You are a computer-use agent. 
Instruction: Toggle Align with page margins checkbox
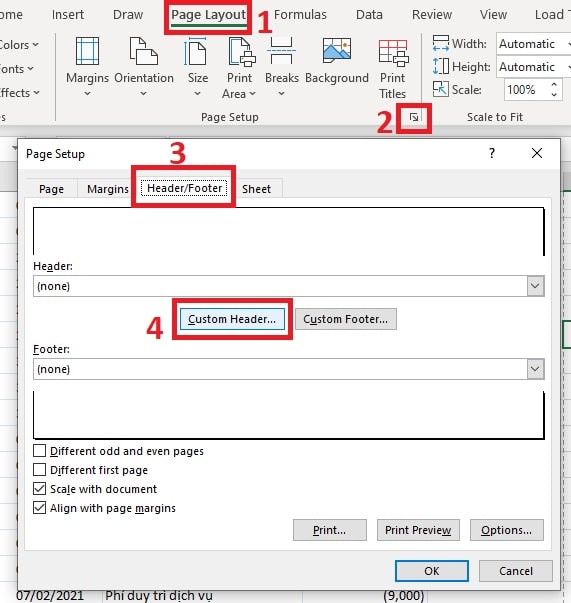click(x=39, y=508)
